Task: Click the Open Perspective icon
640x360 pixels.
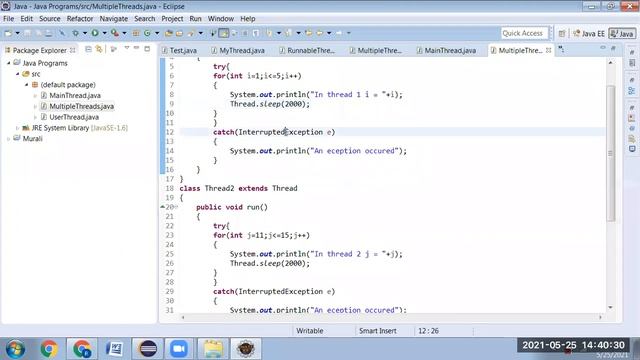Action: (562, 33)
